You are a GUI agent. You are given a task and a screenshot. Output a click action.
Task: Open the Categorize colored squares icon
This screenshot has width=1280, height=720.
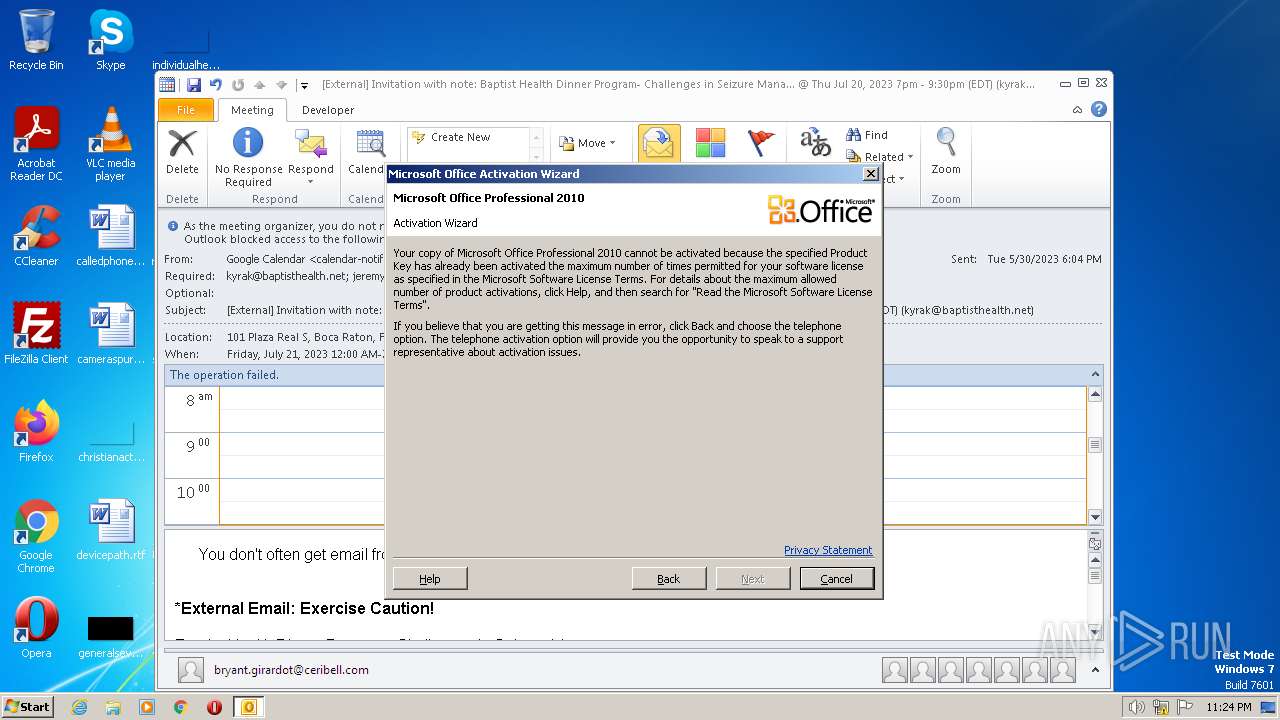click(x=710, y=143)
